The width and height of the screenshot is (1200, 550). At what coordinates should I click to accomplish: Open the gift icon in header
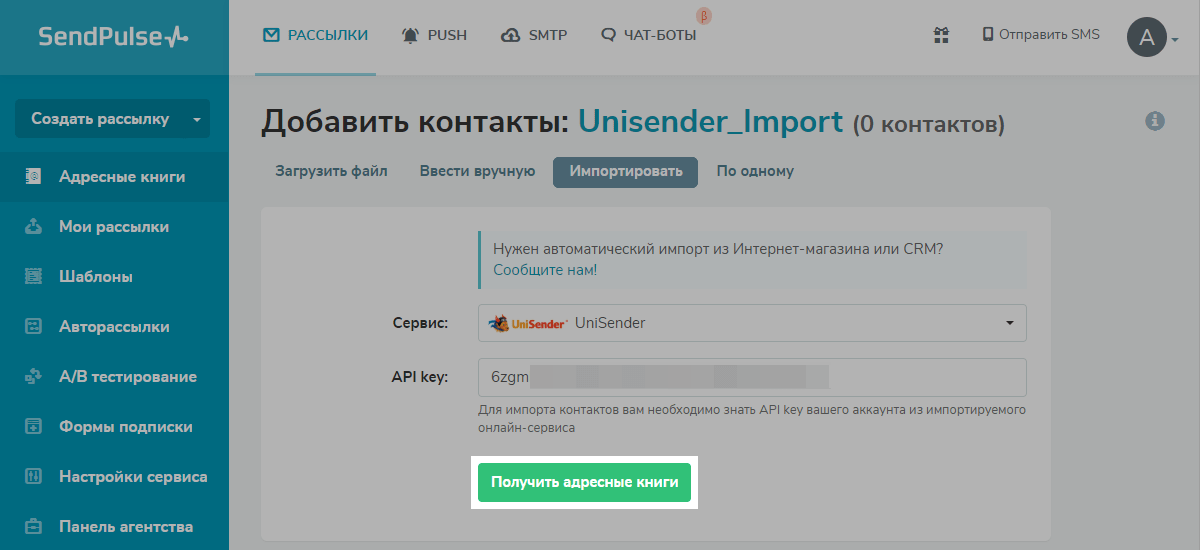941,35
